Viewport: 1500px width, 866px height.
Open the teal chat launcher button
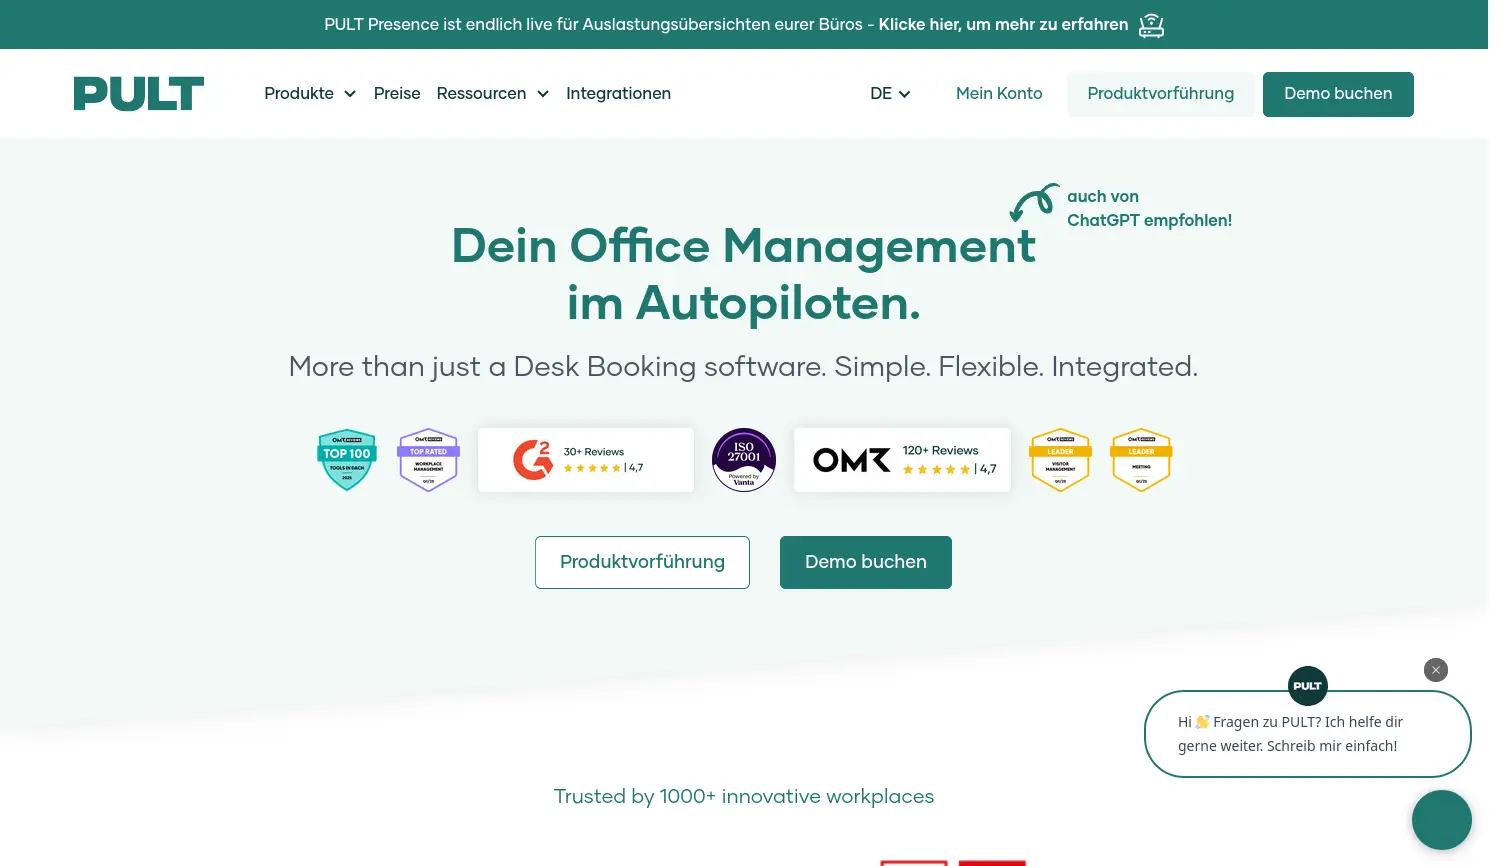pos(1441,819)
